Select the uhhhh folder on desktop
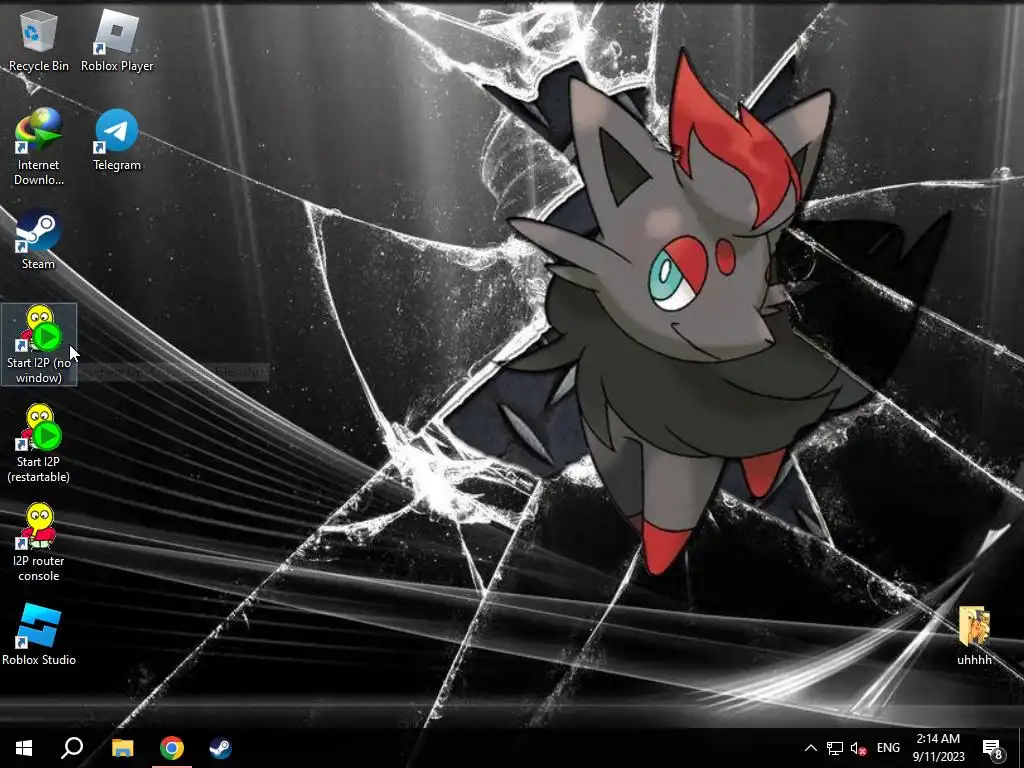 [974, 635]
